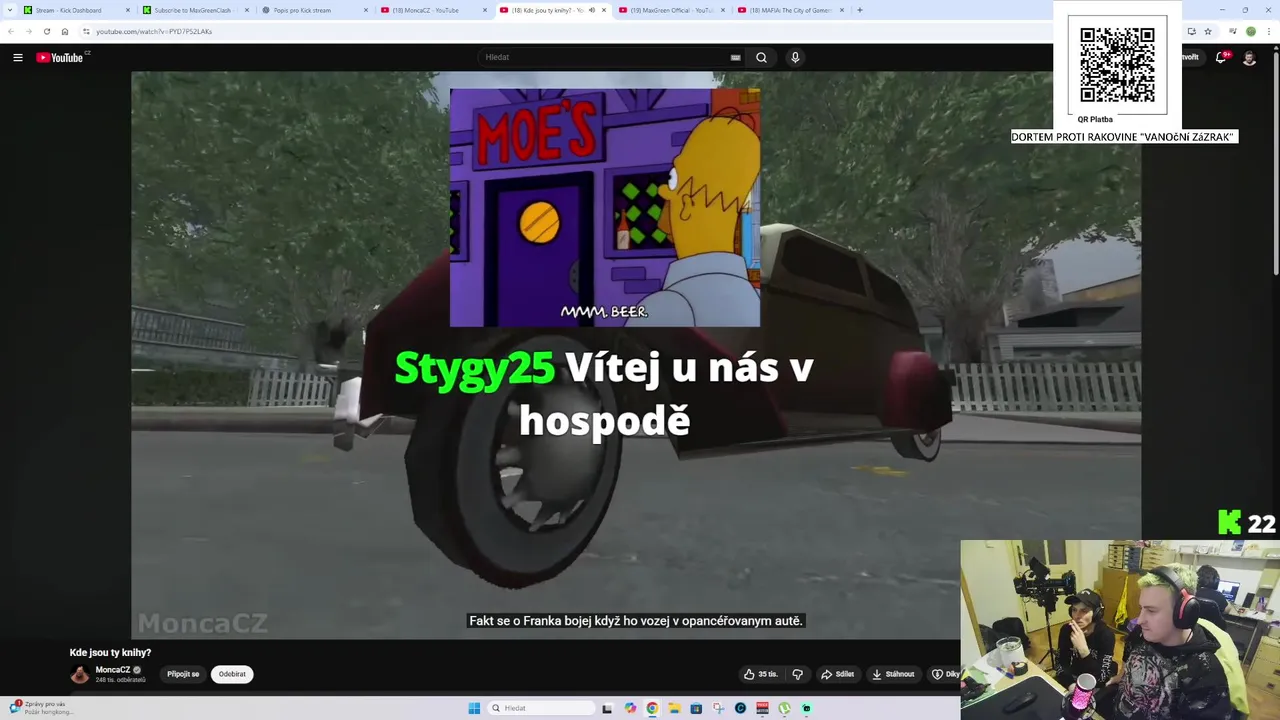Open YouTube notifications bell
The image size is (1280, 720).
tap(1220, 58)
